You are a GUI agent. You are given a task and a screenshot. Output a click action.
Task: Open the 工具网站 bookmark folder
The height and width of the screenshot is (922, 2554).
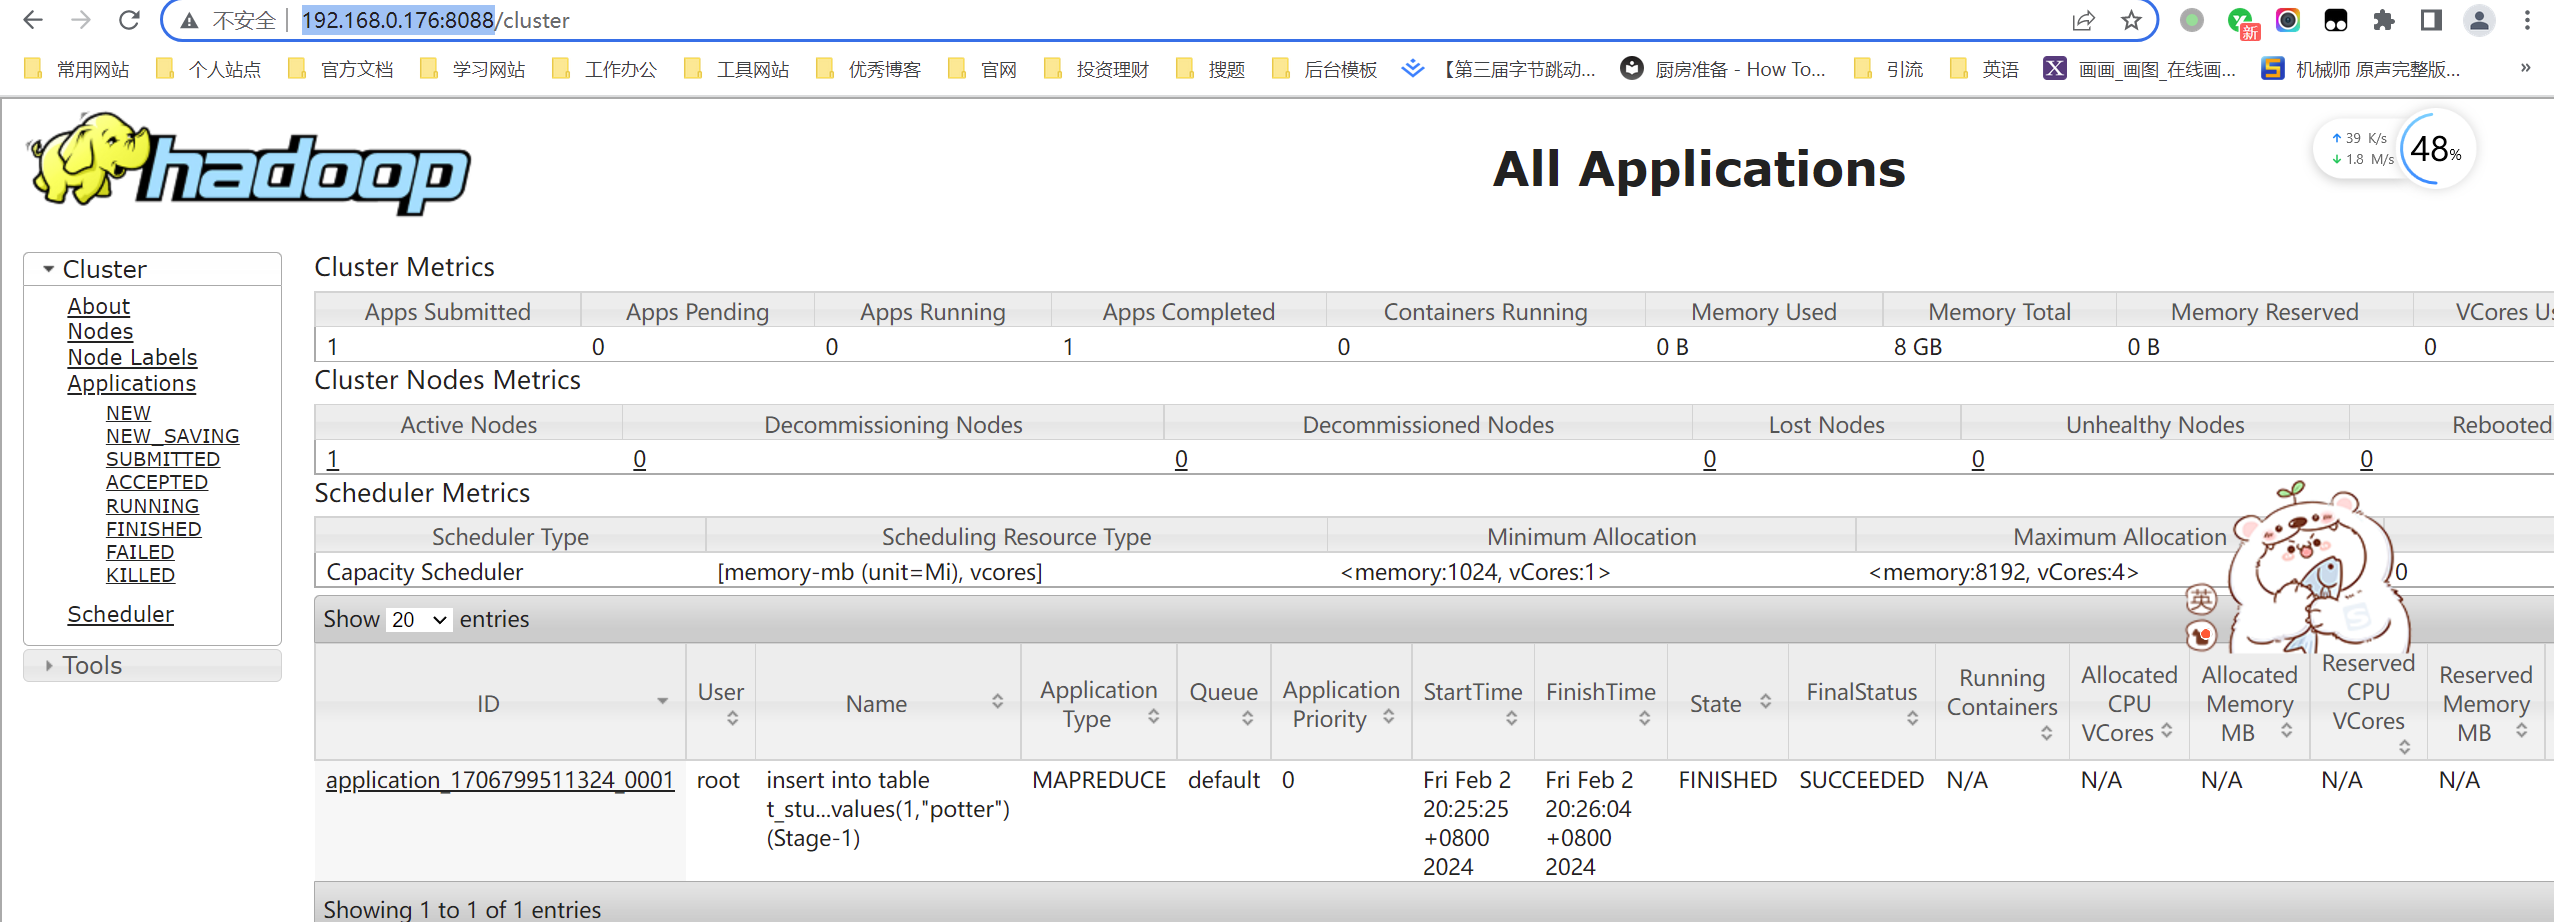coord(737,69)
